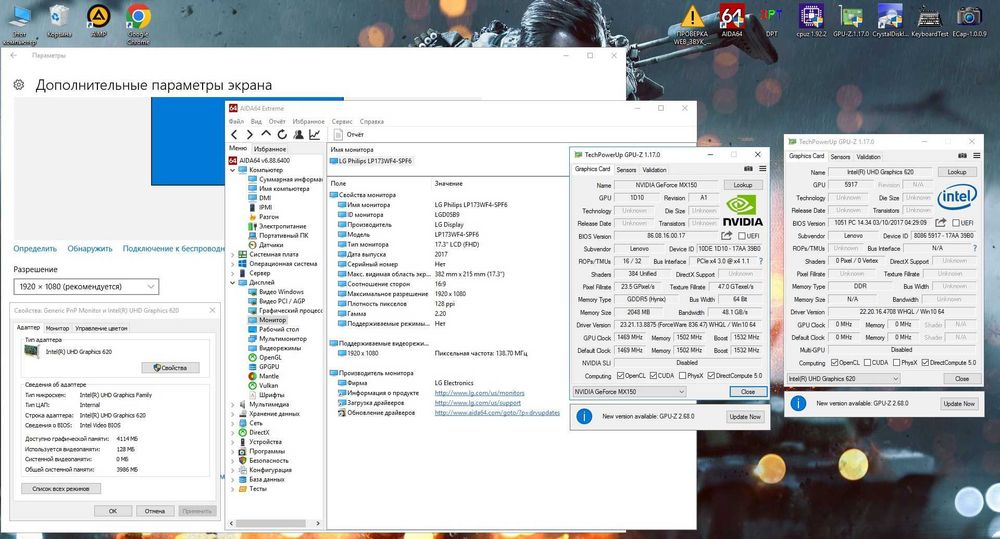Open the ECap desktop shortcut
Image resolution: width=1000 pixels, height=539 pixels.
click(969, 20)
